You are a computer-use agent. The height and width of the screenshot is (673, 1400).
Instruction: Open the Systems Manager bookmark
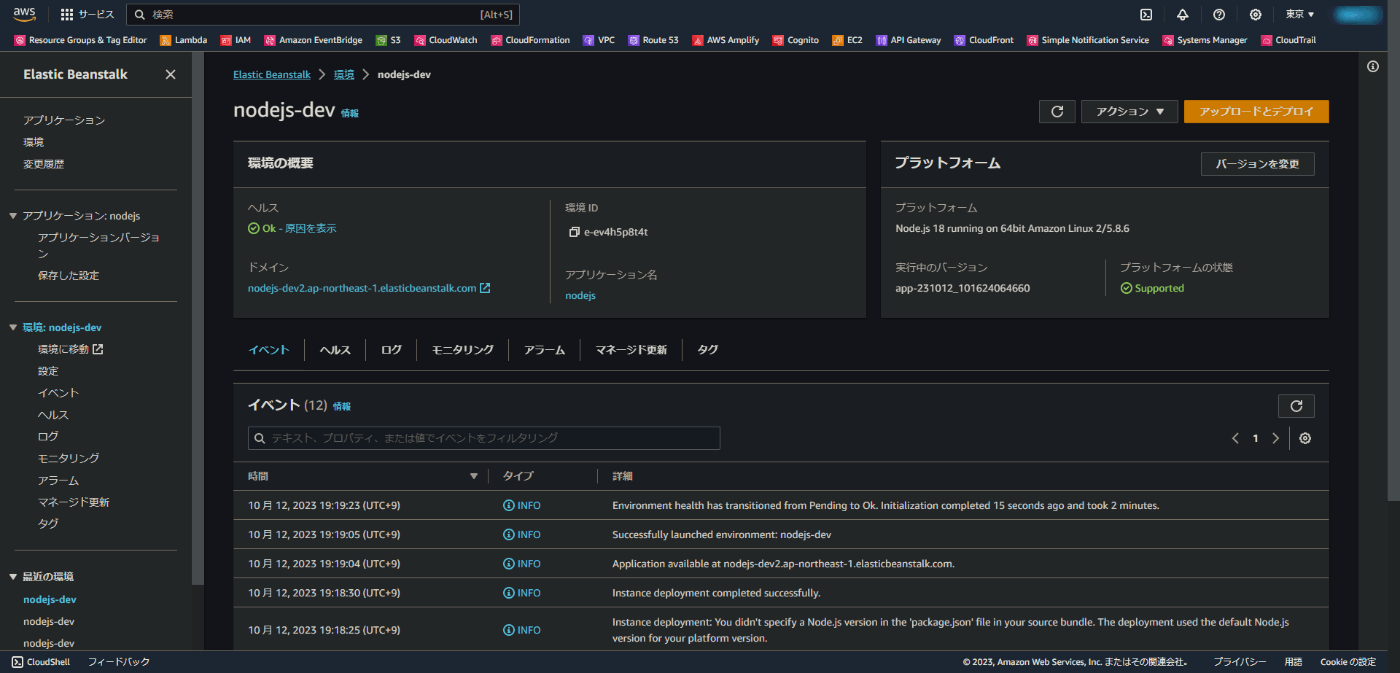[1204, 40]
